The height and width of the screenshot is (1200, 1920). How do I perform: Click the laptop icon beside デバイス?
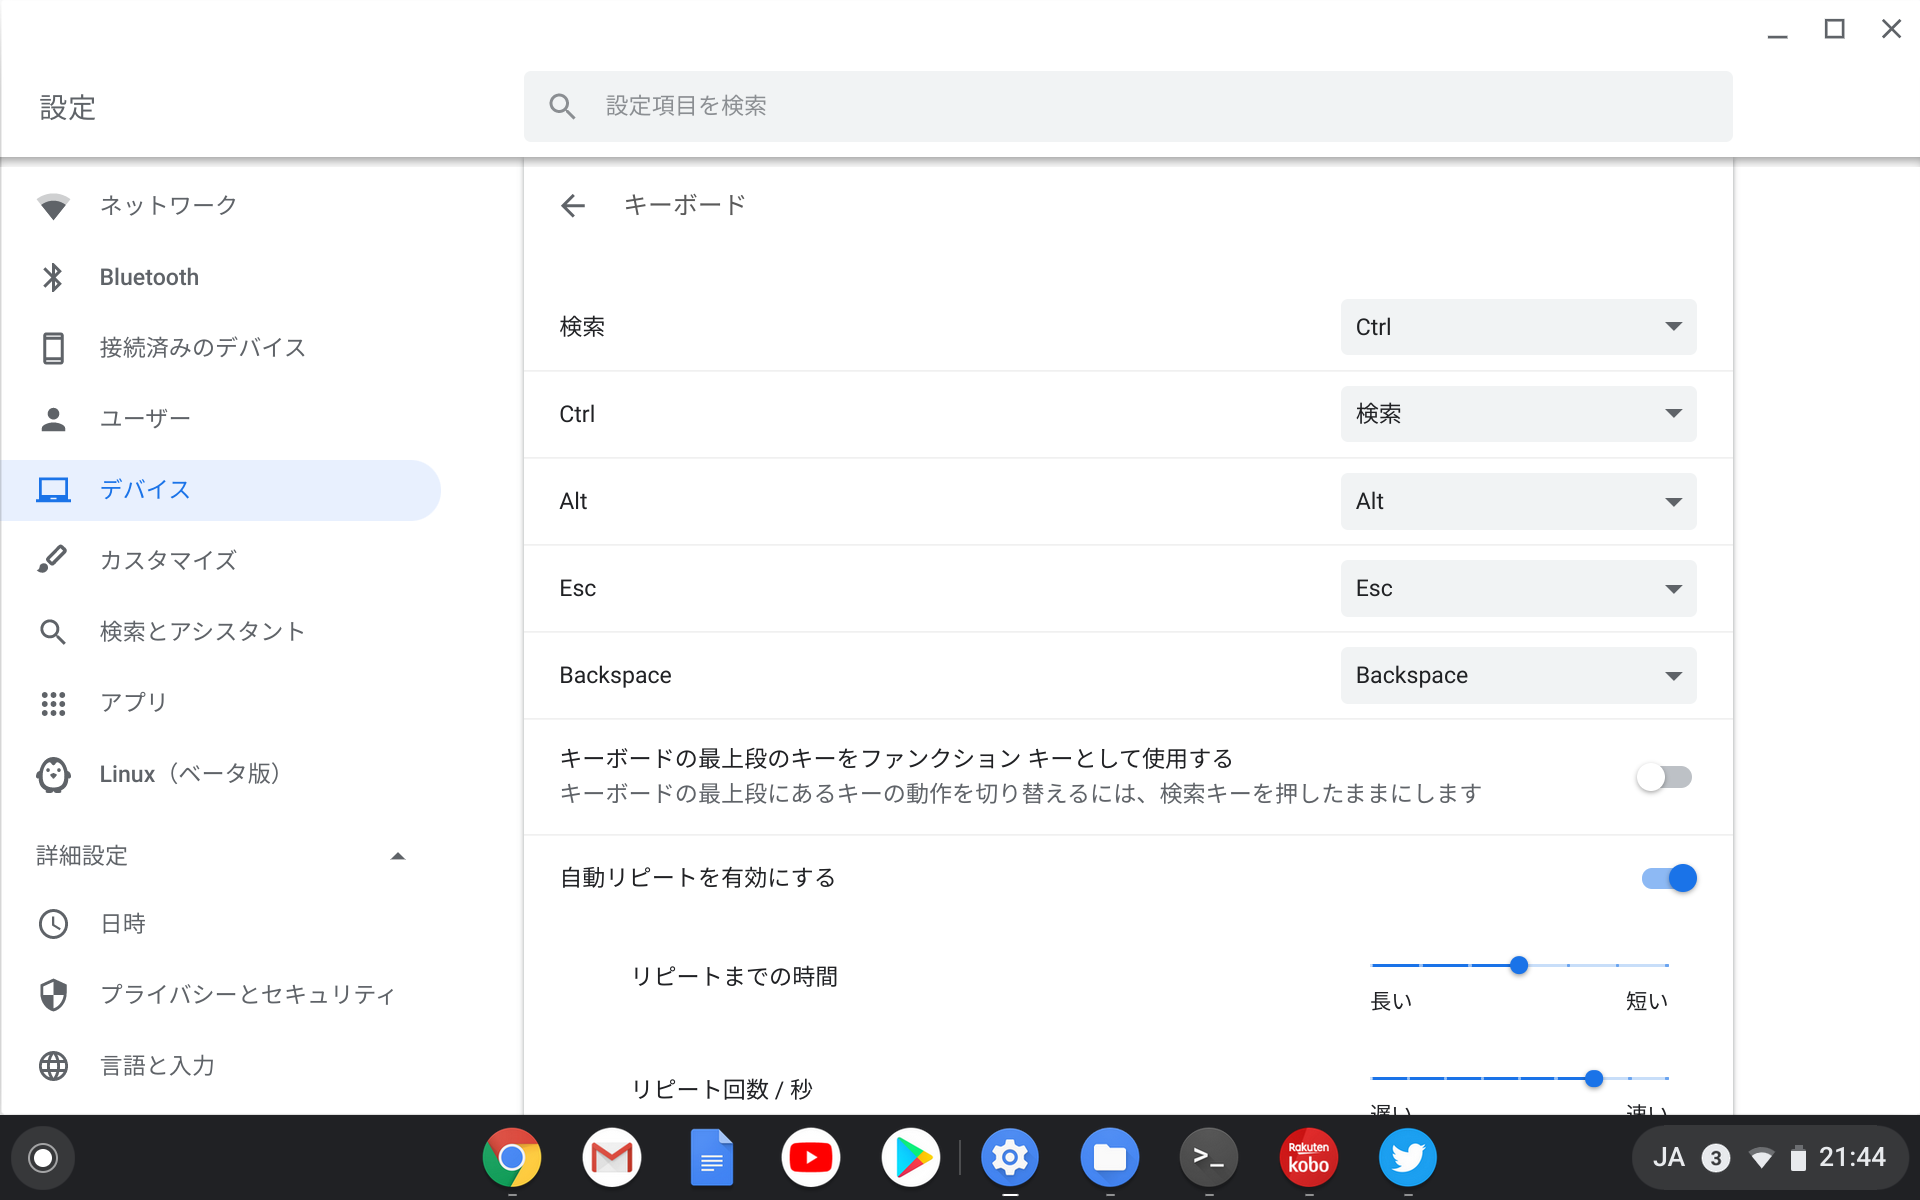point(53,490)
